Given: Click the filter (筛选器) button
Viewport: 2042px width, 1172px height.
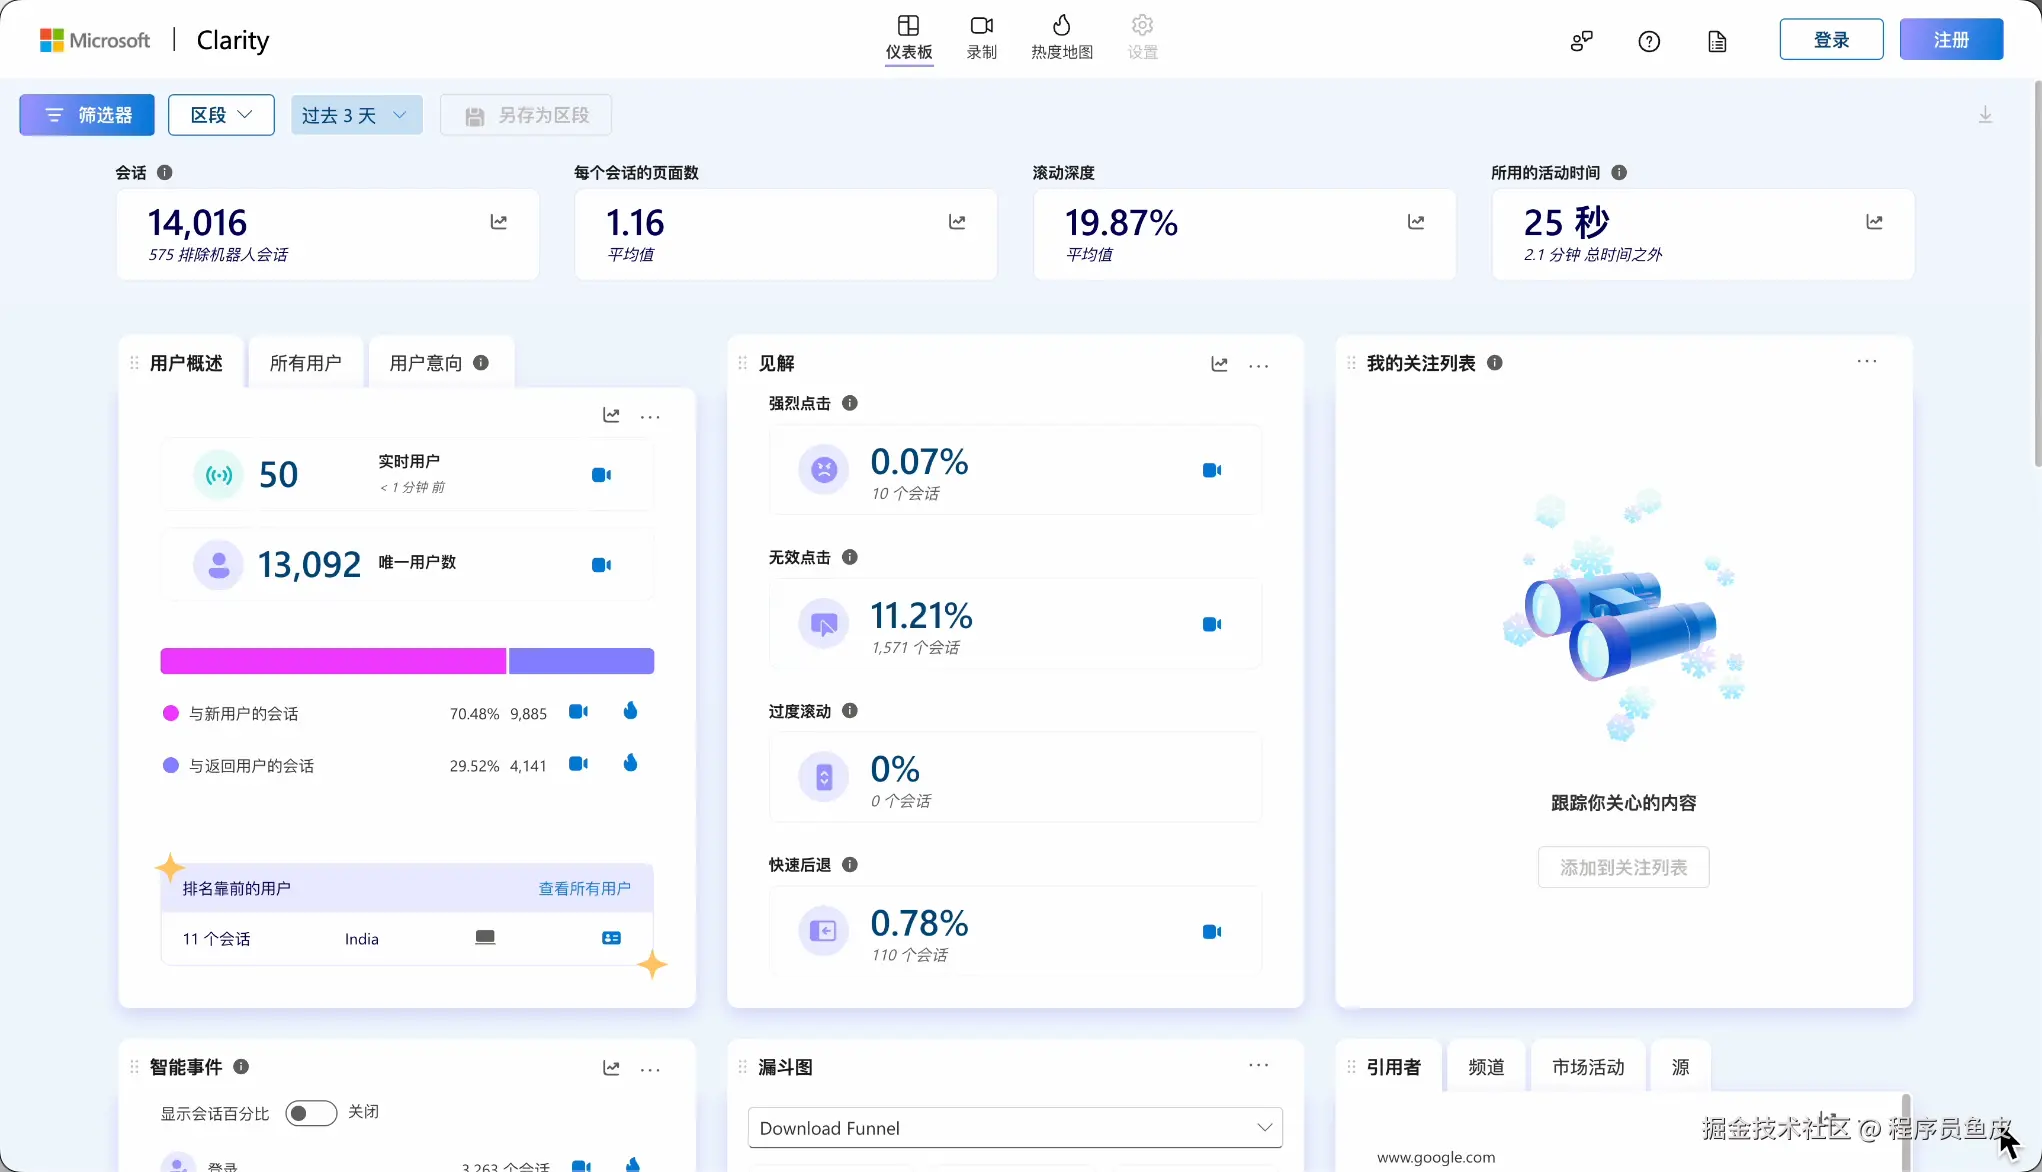Looking at the screenshot, I should [87, 115].
